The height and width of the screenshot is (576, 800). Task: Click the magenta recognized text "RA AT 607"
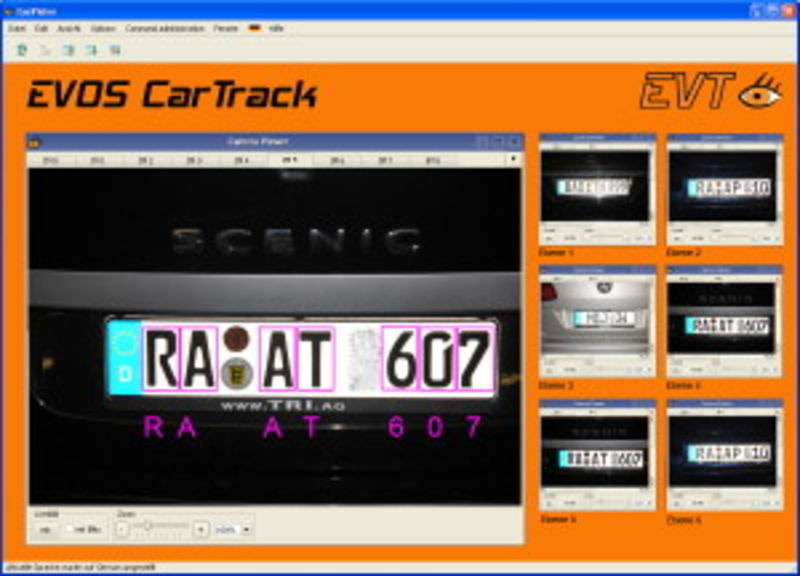tap(313, 427)
